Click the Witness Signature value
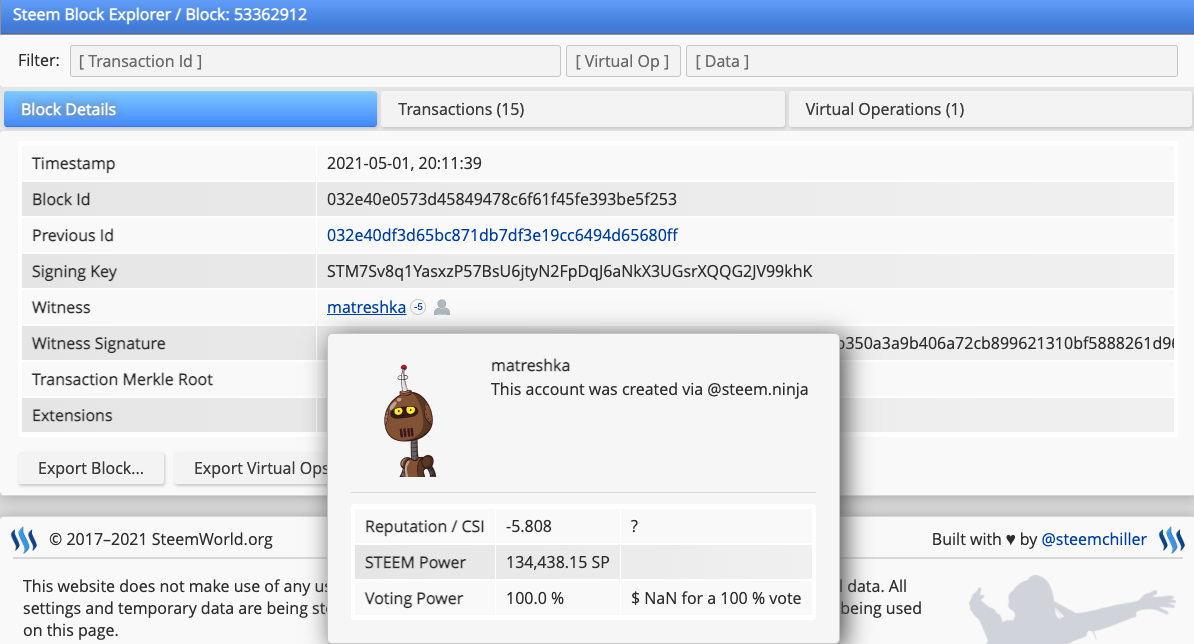Viewport: 1194px width, 644px height. 1007,343
